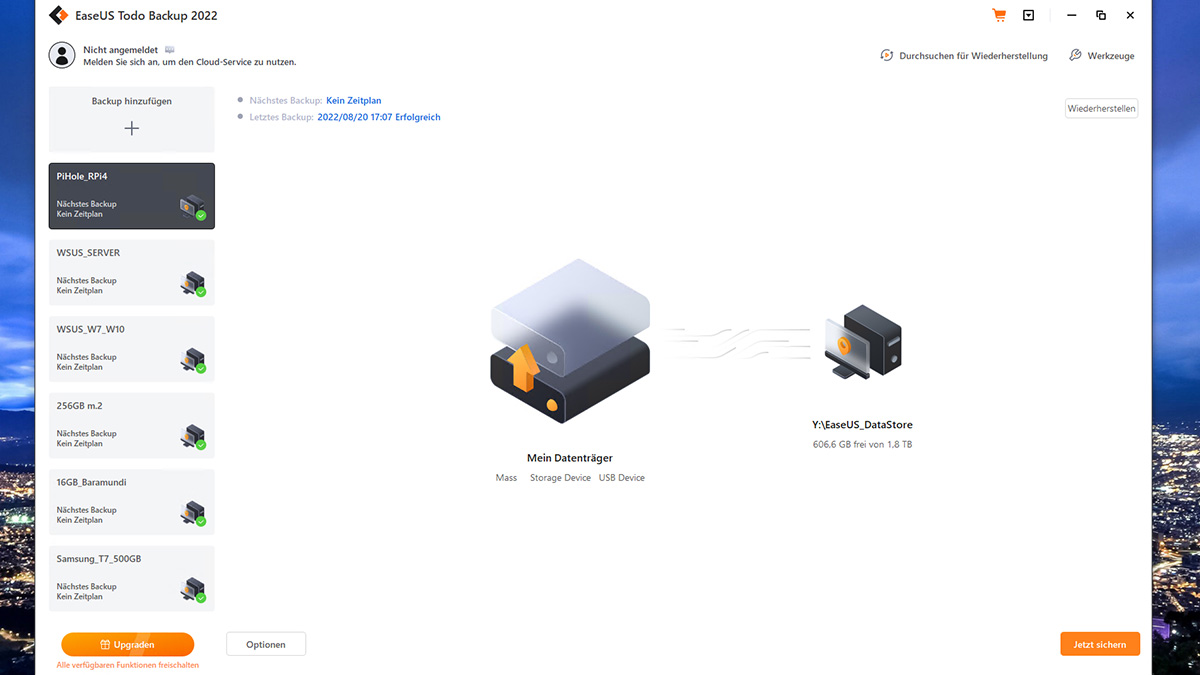Select the 256GB m.2 backup task
This screenshot has height=675, width=1200.
[x=132, y=425]
